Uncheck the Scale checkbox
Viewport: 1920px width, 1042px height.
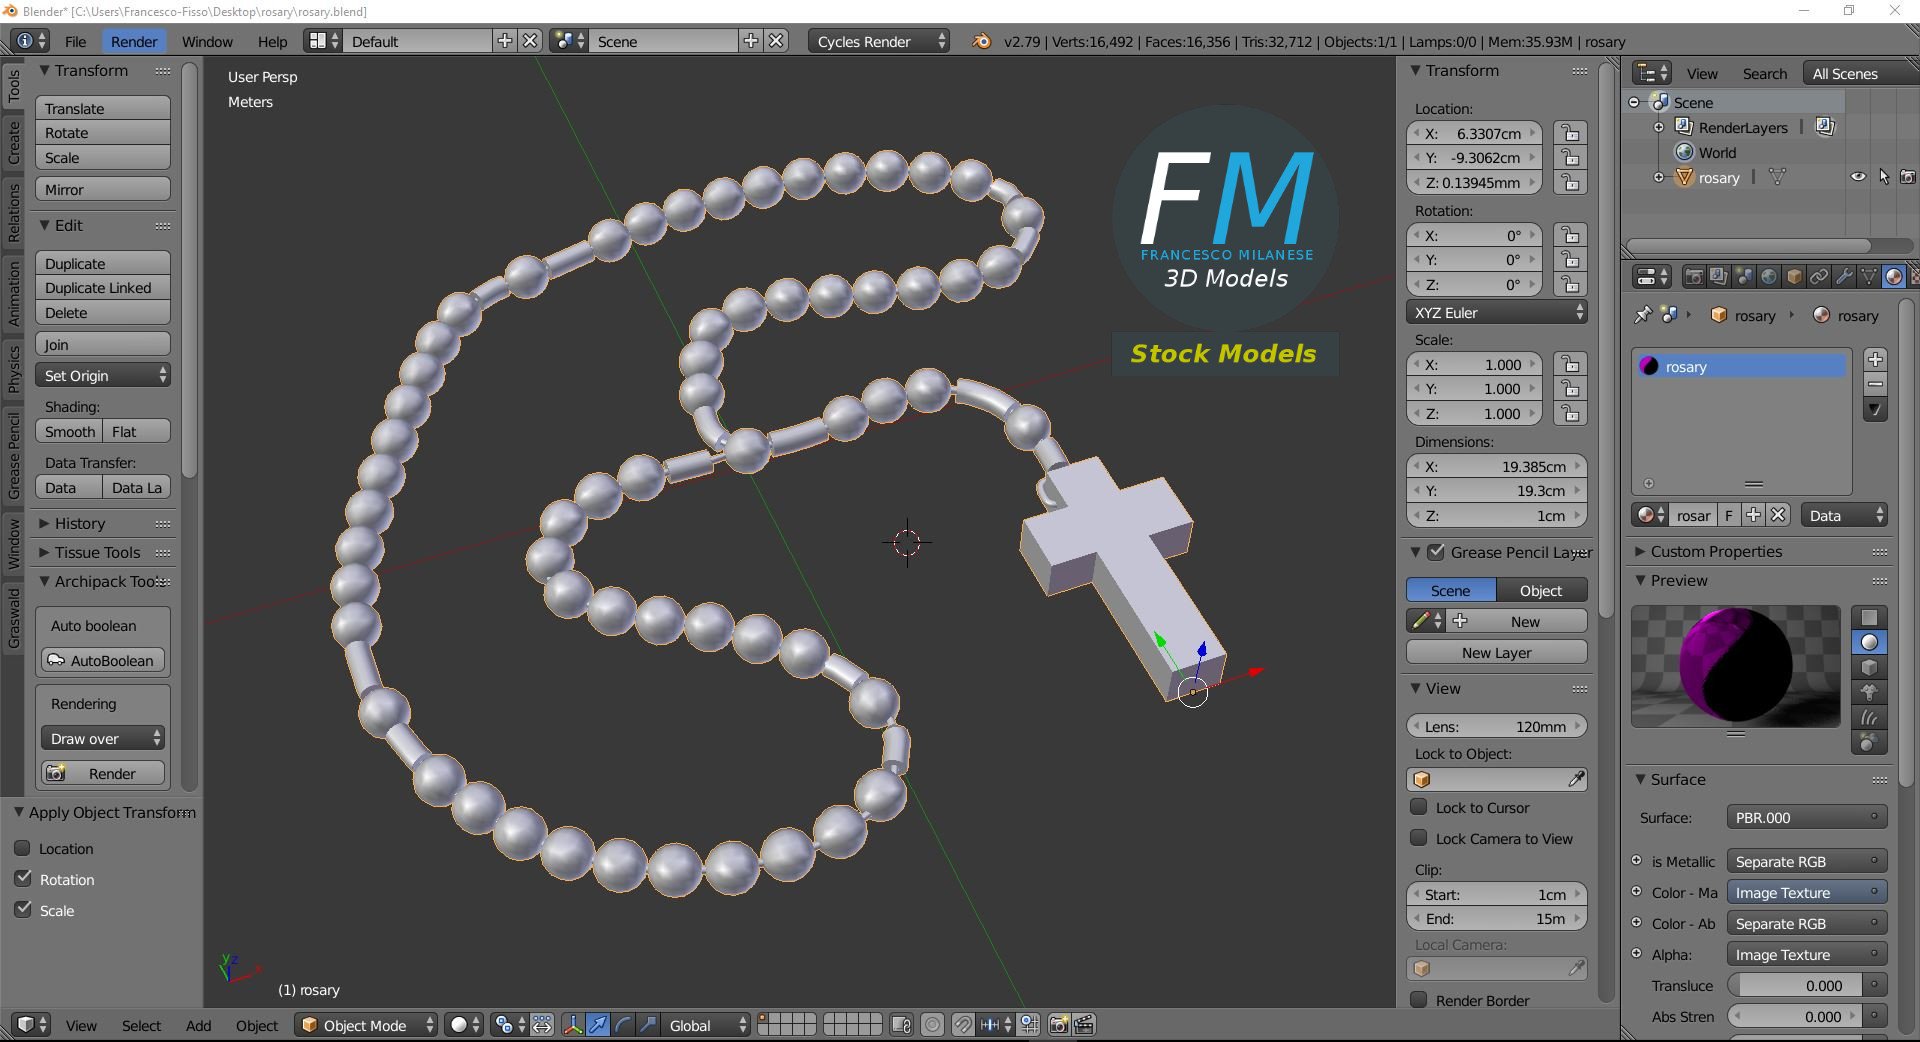point(23,910)
